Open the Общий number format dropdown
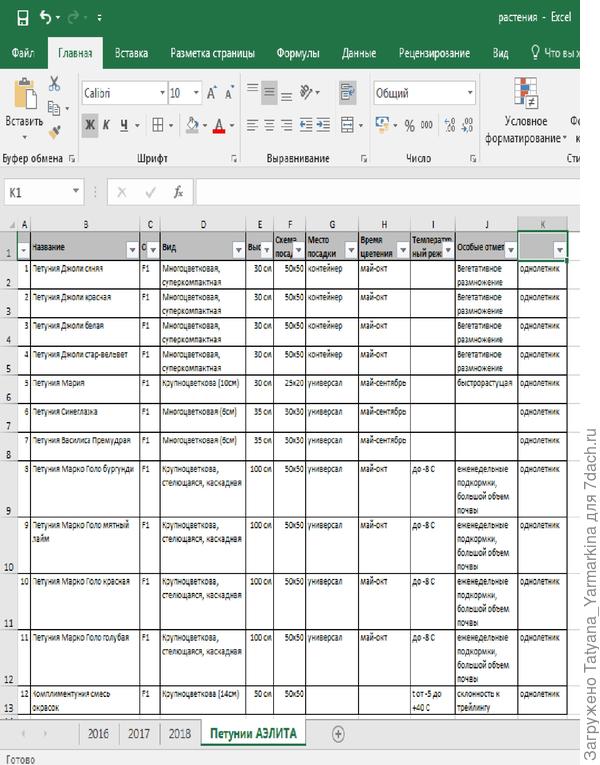Viewport: 600px width, 765px height. (x=470, y=93)
